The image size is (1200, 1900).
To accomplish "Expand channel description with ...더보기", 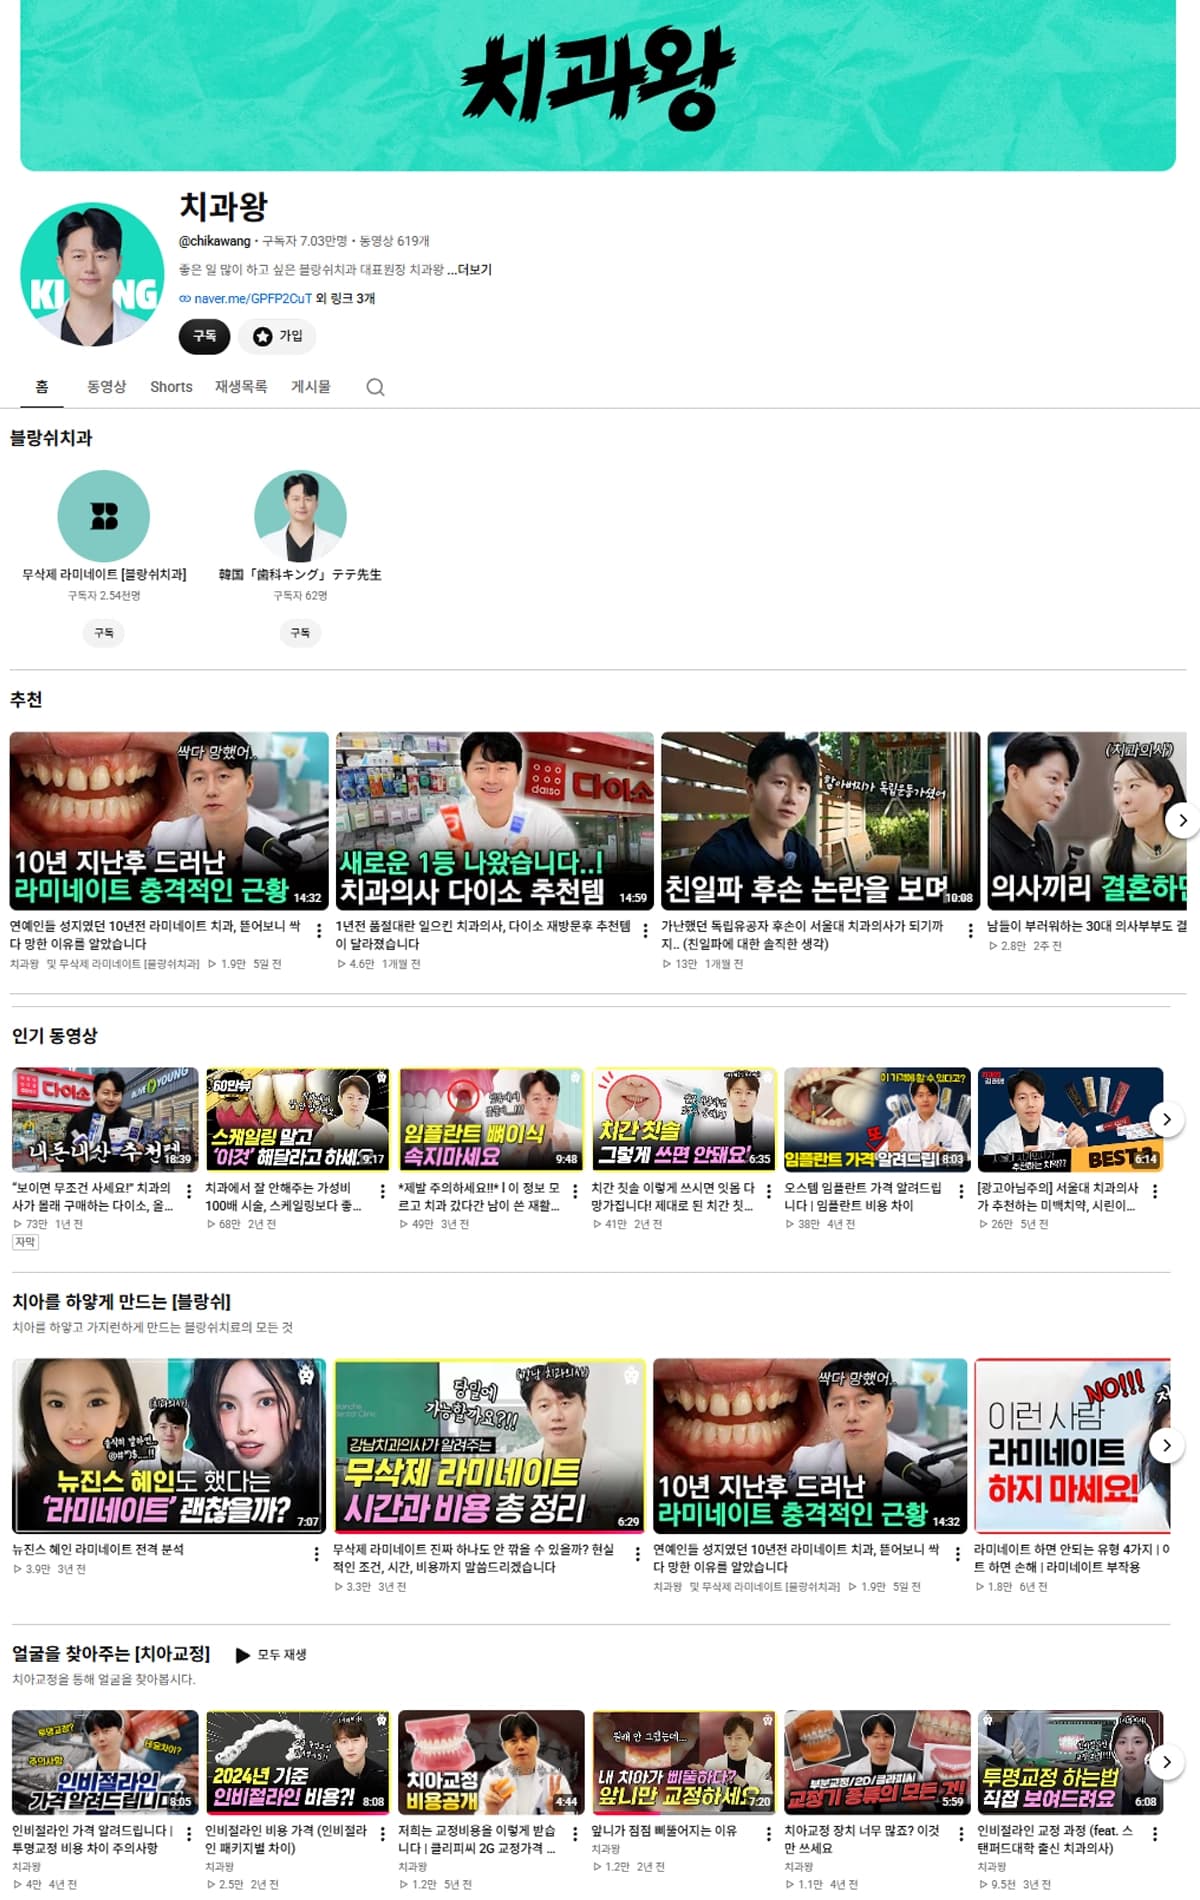I will click(x=469, y=270).
